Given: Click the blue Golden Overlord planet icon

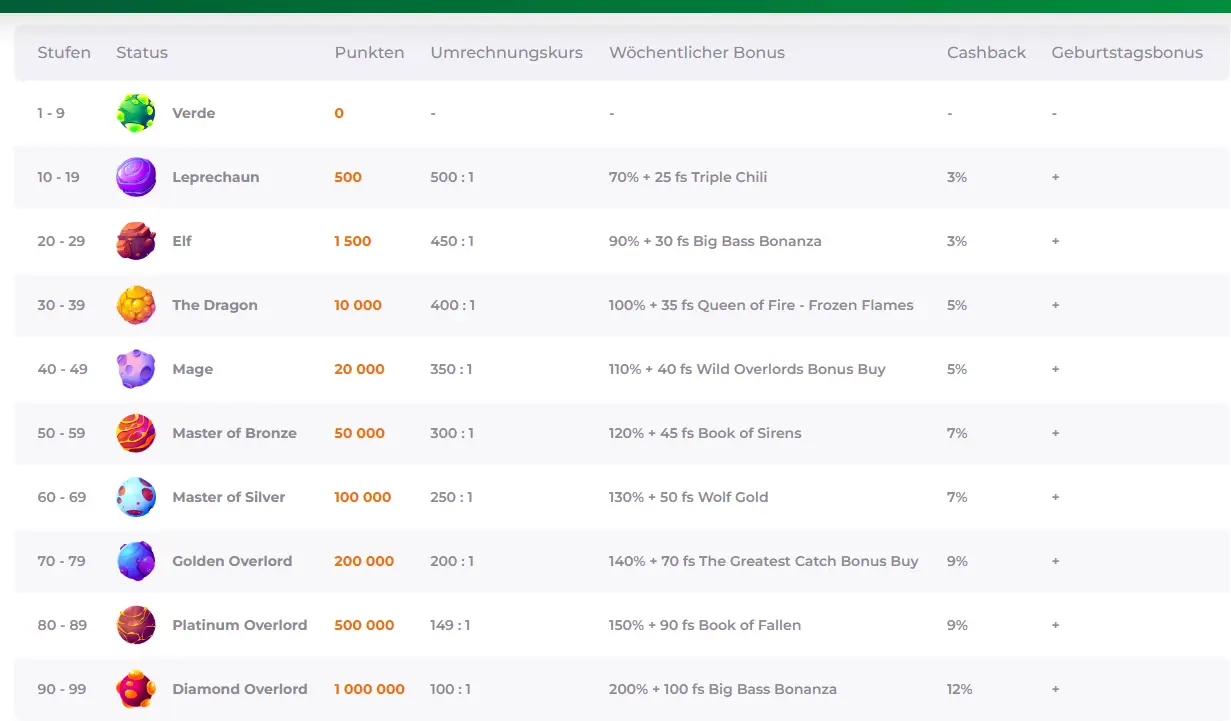Looking at the screenshot, I should 136,561.
